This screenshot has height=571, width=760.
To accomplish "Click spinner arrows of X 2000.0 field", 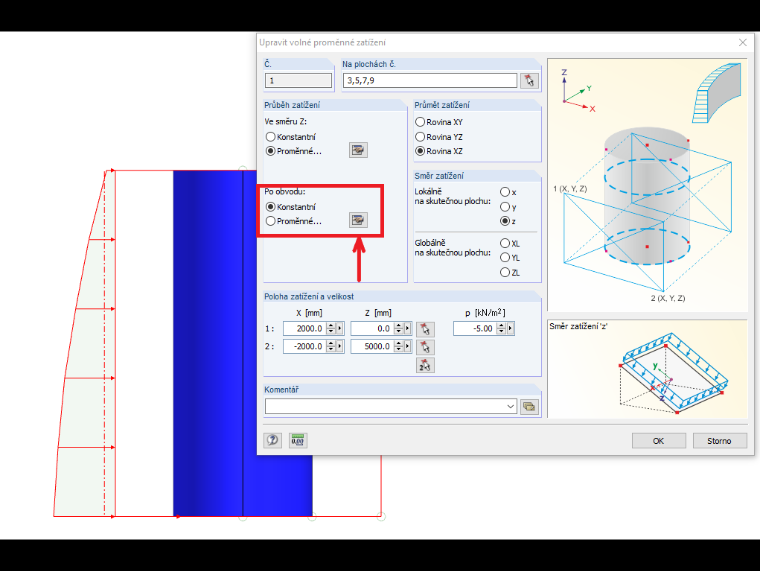I will pyautogui.click(x=331, y=329).
